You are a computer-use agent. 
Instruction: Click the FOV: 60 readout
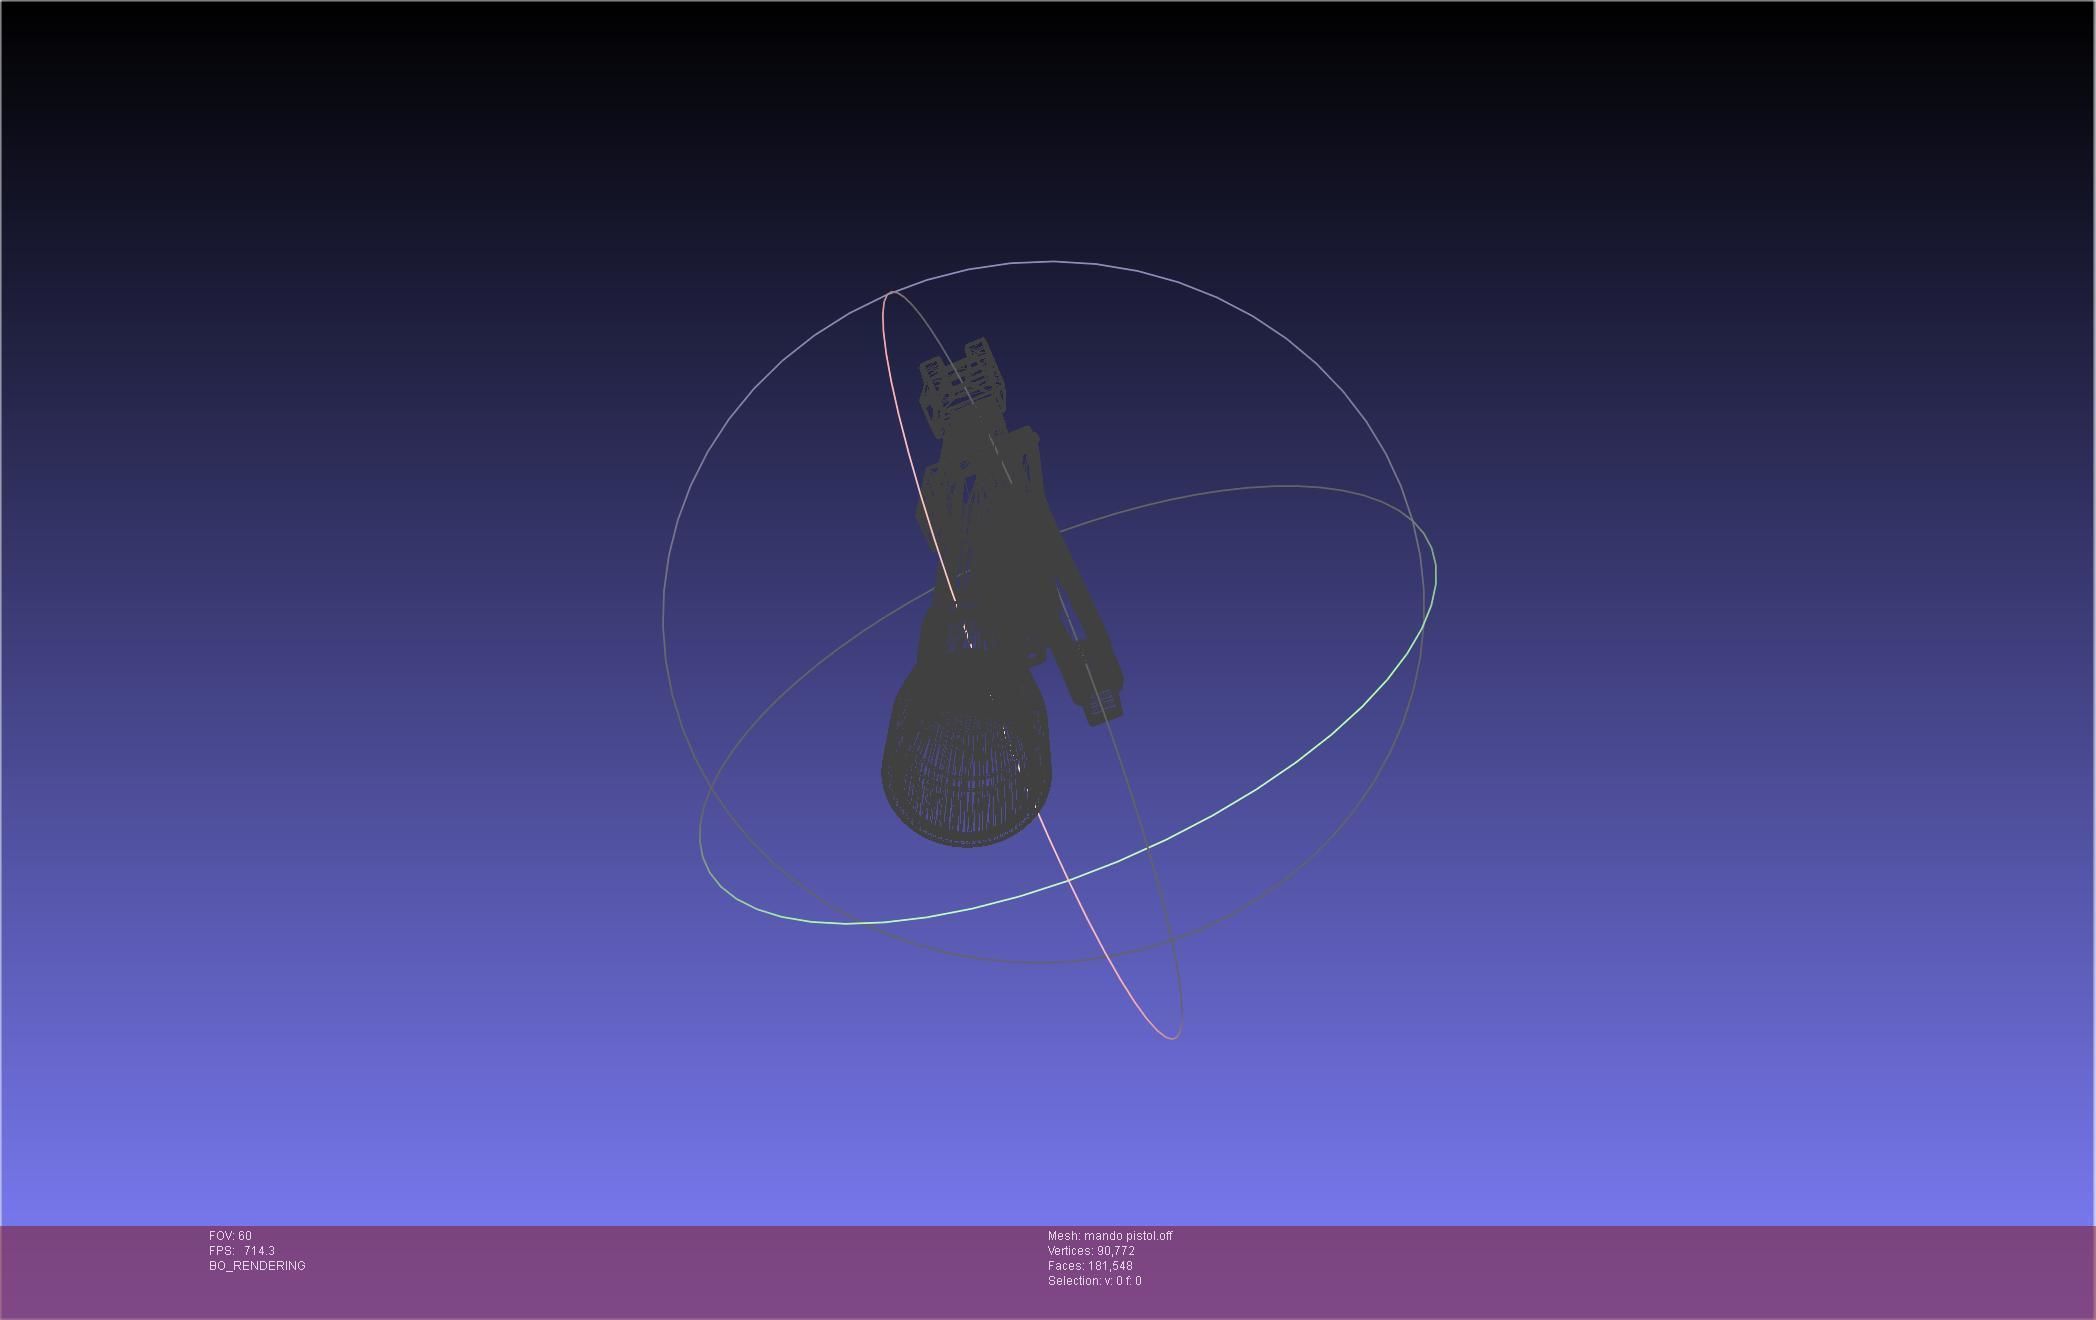click(230, 1236)
